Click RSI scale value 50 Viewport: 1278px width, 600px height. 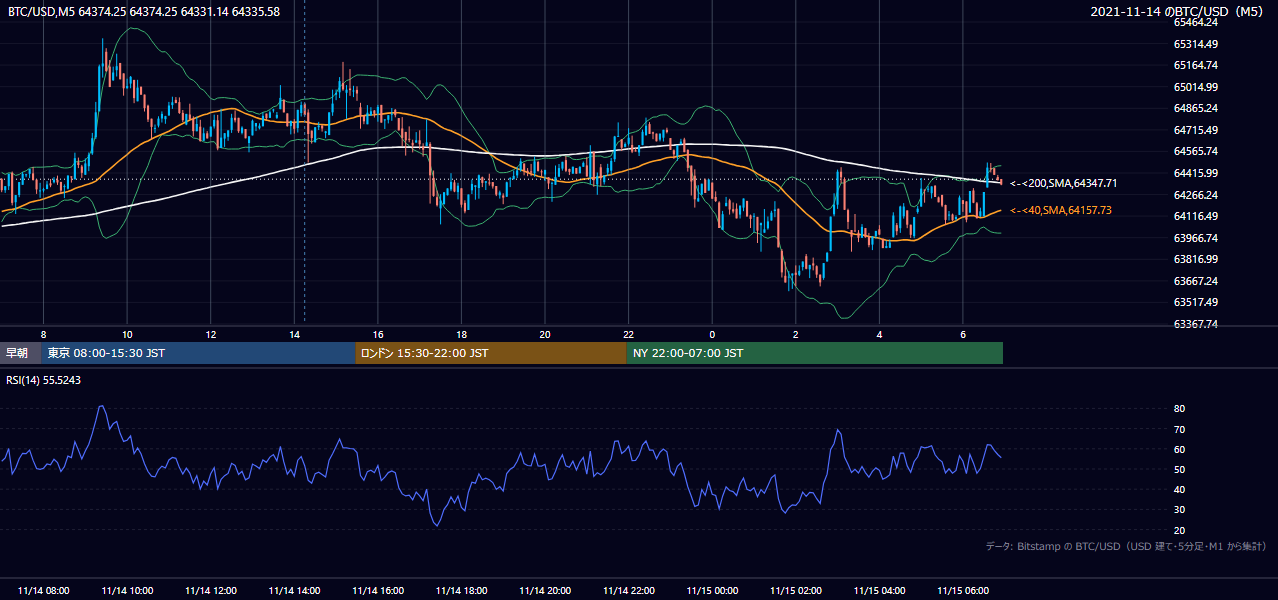pyautogui.click(x=1180, y=469)
